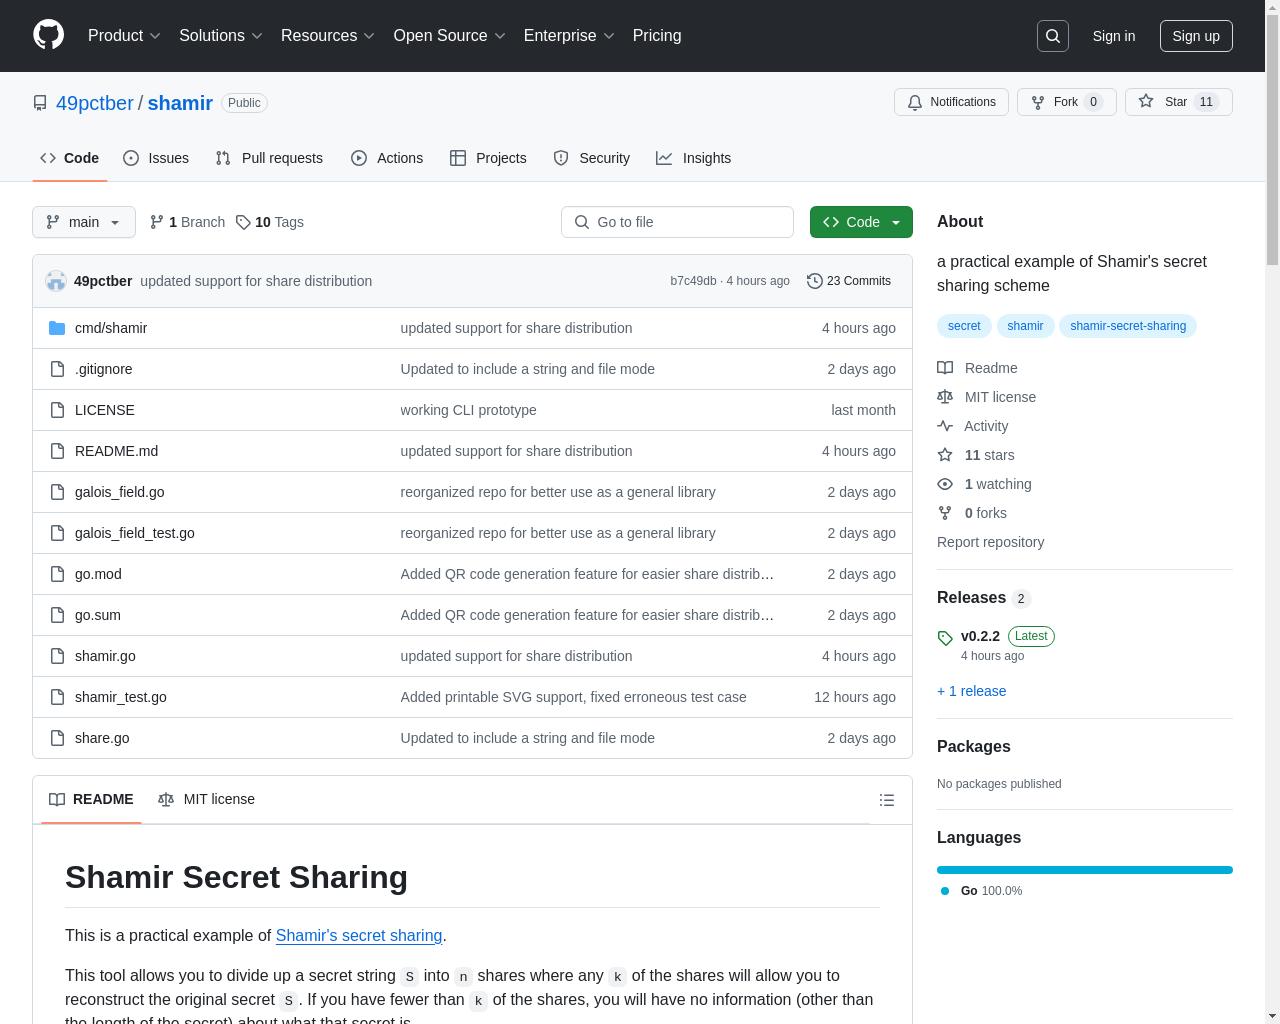Switch to the Projects tab
This screenshot has height=1024, width=1280.
coord(488,158)
